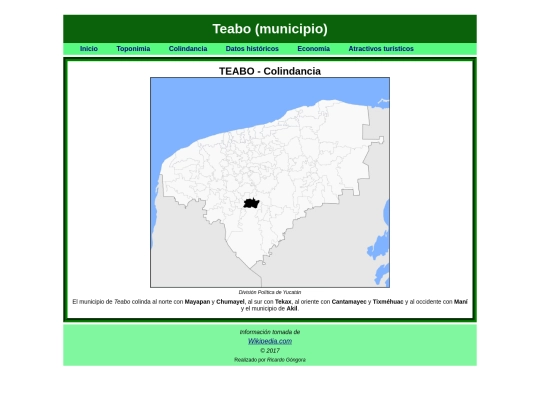Click the black Teabo region on the map
Image resolution: width=540 pixels, height=405 pixels.
pos(251,203)
